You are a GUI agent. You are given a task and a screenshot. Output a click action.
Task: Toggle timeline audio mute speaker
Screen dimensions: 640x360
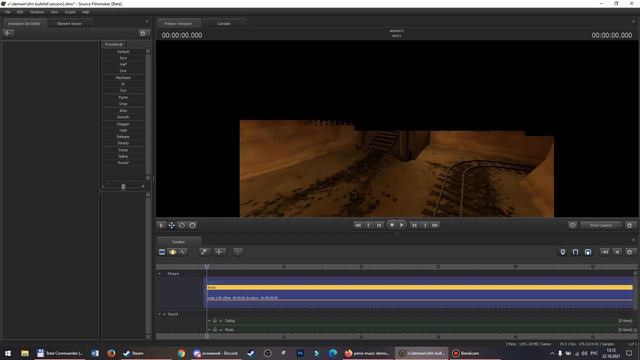(617, 252)
